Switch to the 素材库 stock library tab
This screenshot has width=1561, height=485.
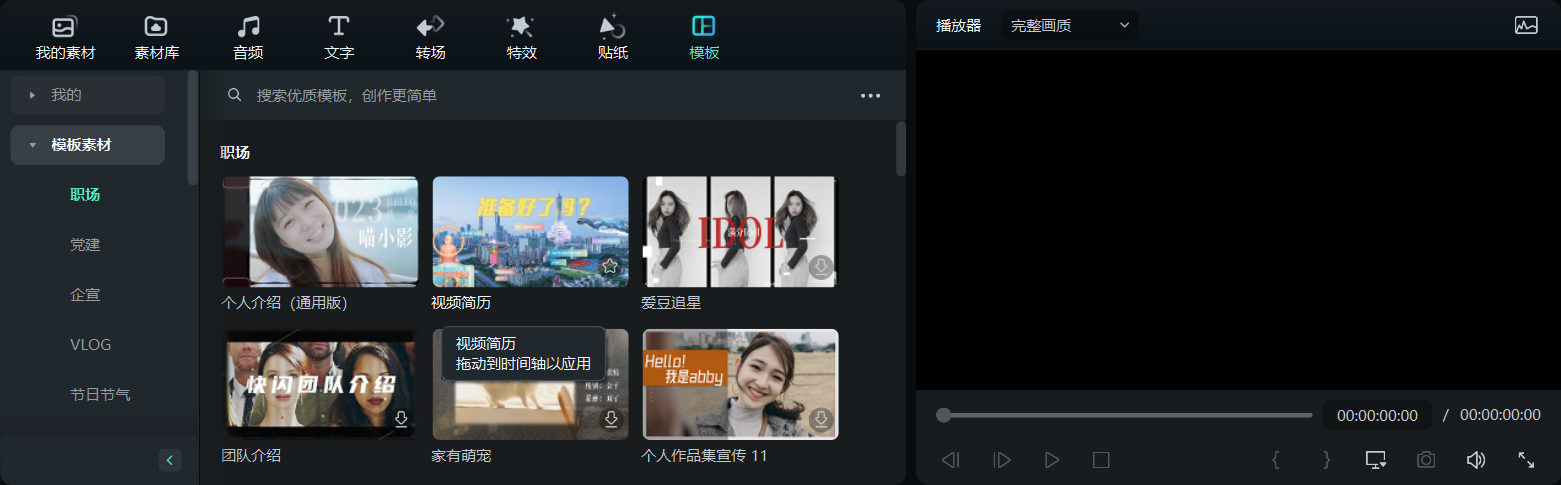point(156,37)
